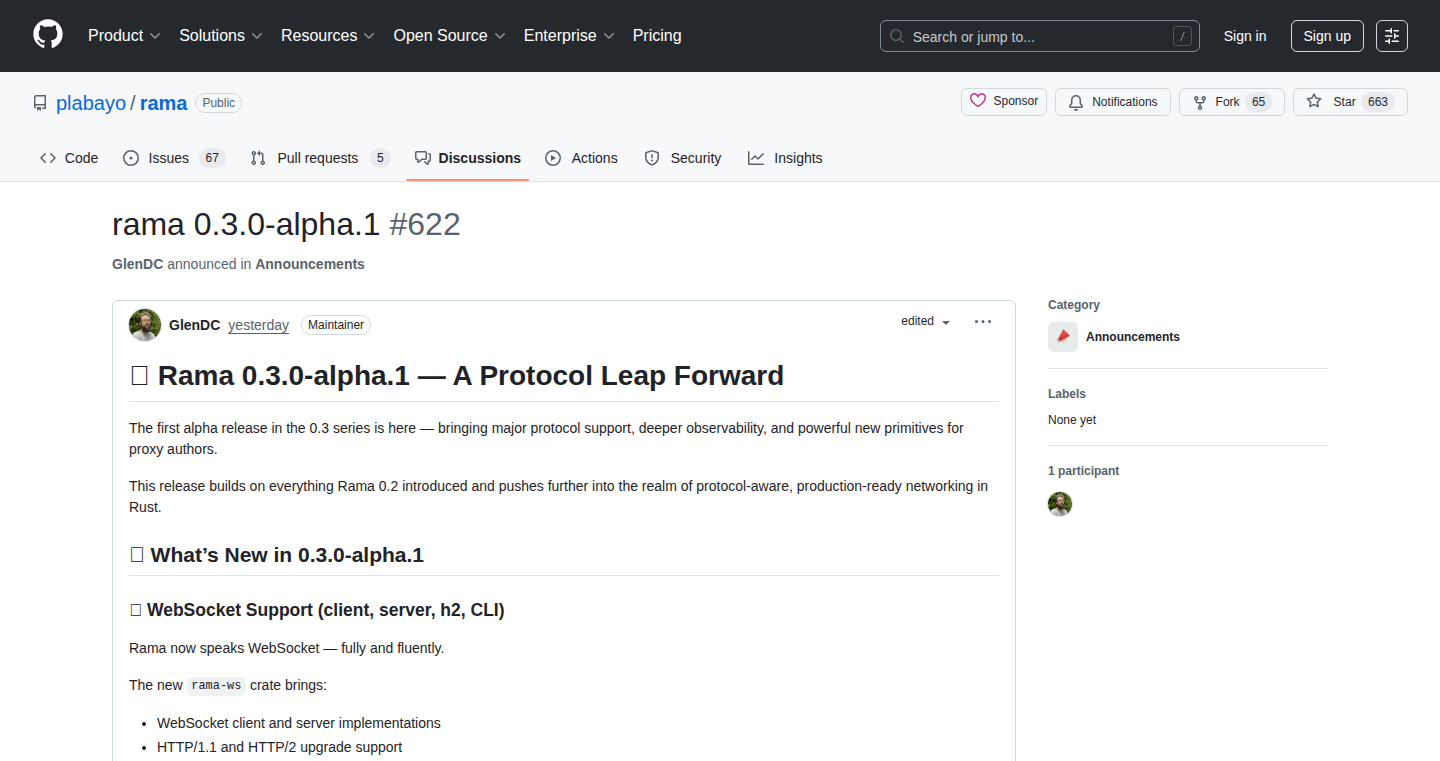Click the GitHub logo home icon
Screen dimensions: 1440x761
(x=48, y=35)
